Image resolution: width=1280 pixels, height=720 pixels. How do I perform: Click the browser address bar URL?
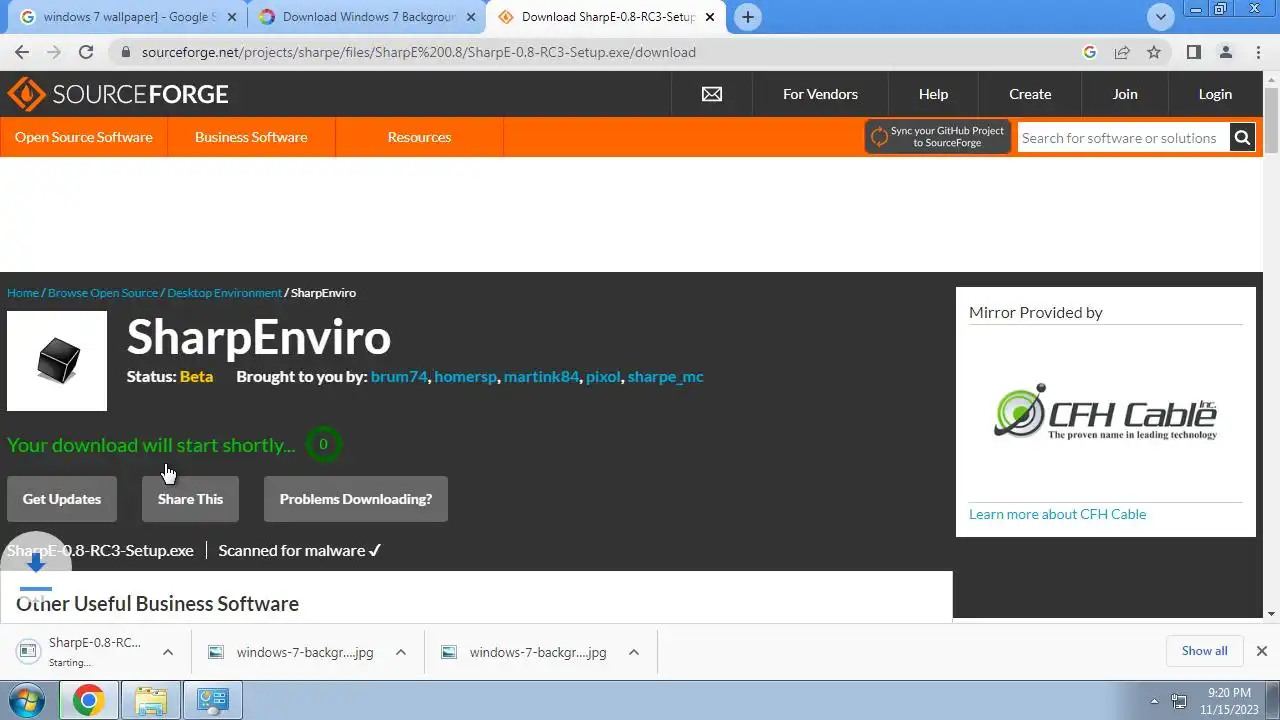coord(418,52)
